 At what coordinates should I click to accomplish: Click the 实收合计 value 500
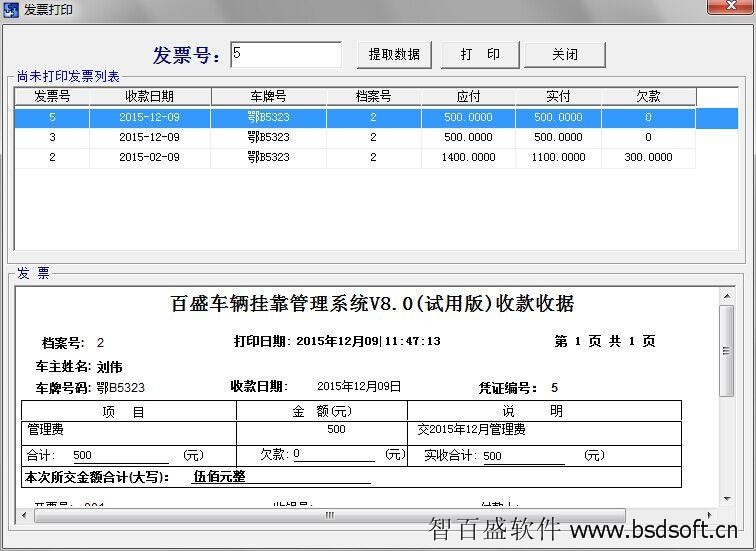[x=492, y=456]
